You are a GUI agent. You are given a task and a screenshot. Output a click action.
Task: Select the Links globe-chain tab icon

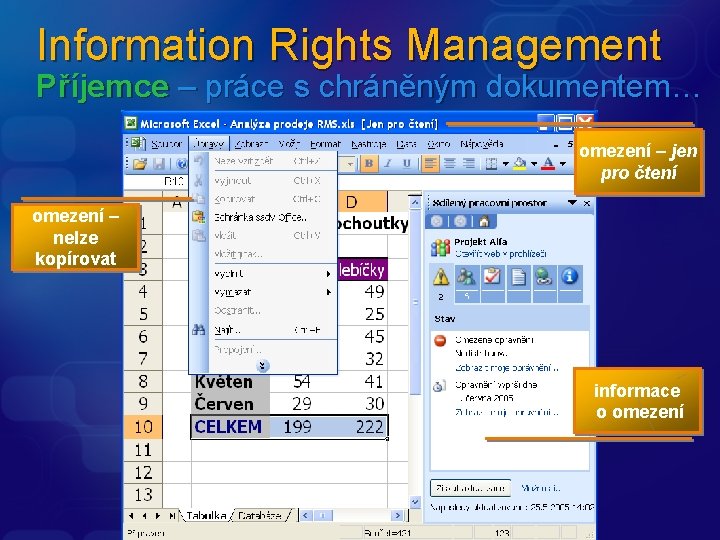pos(544,277)
